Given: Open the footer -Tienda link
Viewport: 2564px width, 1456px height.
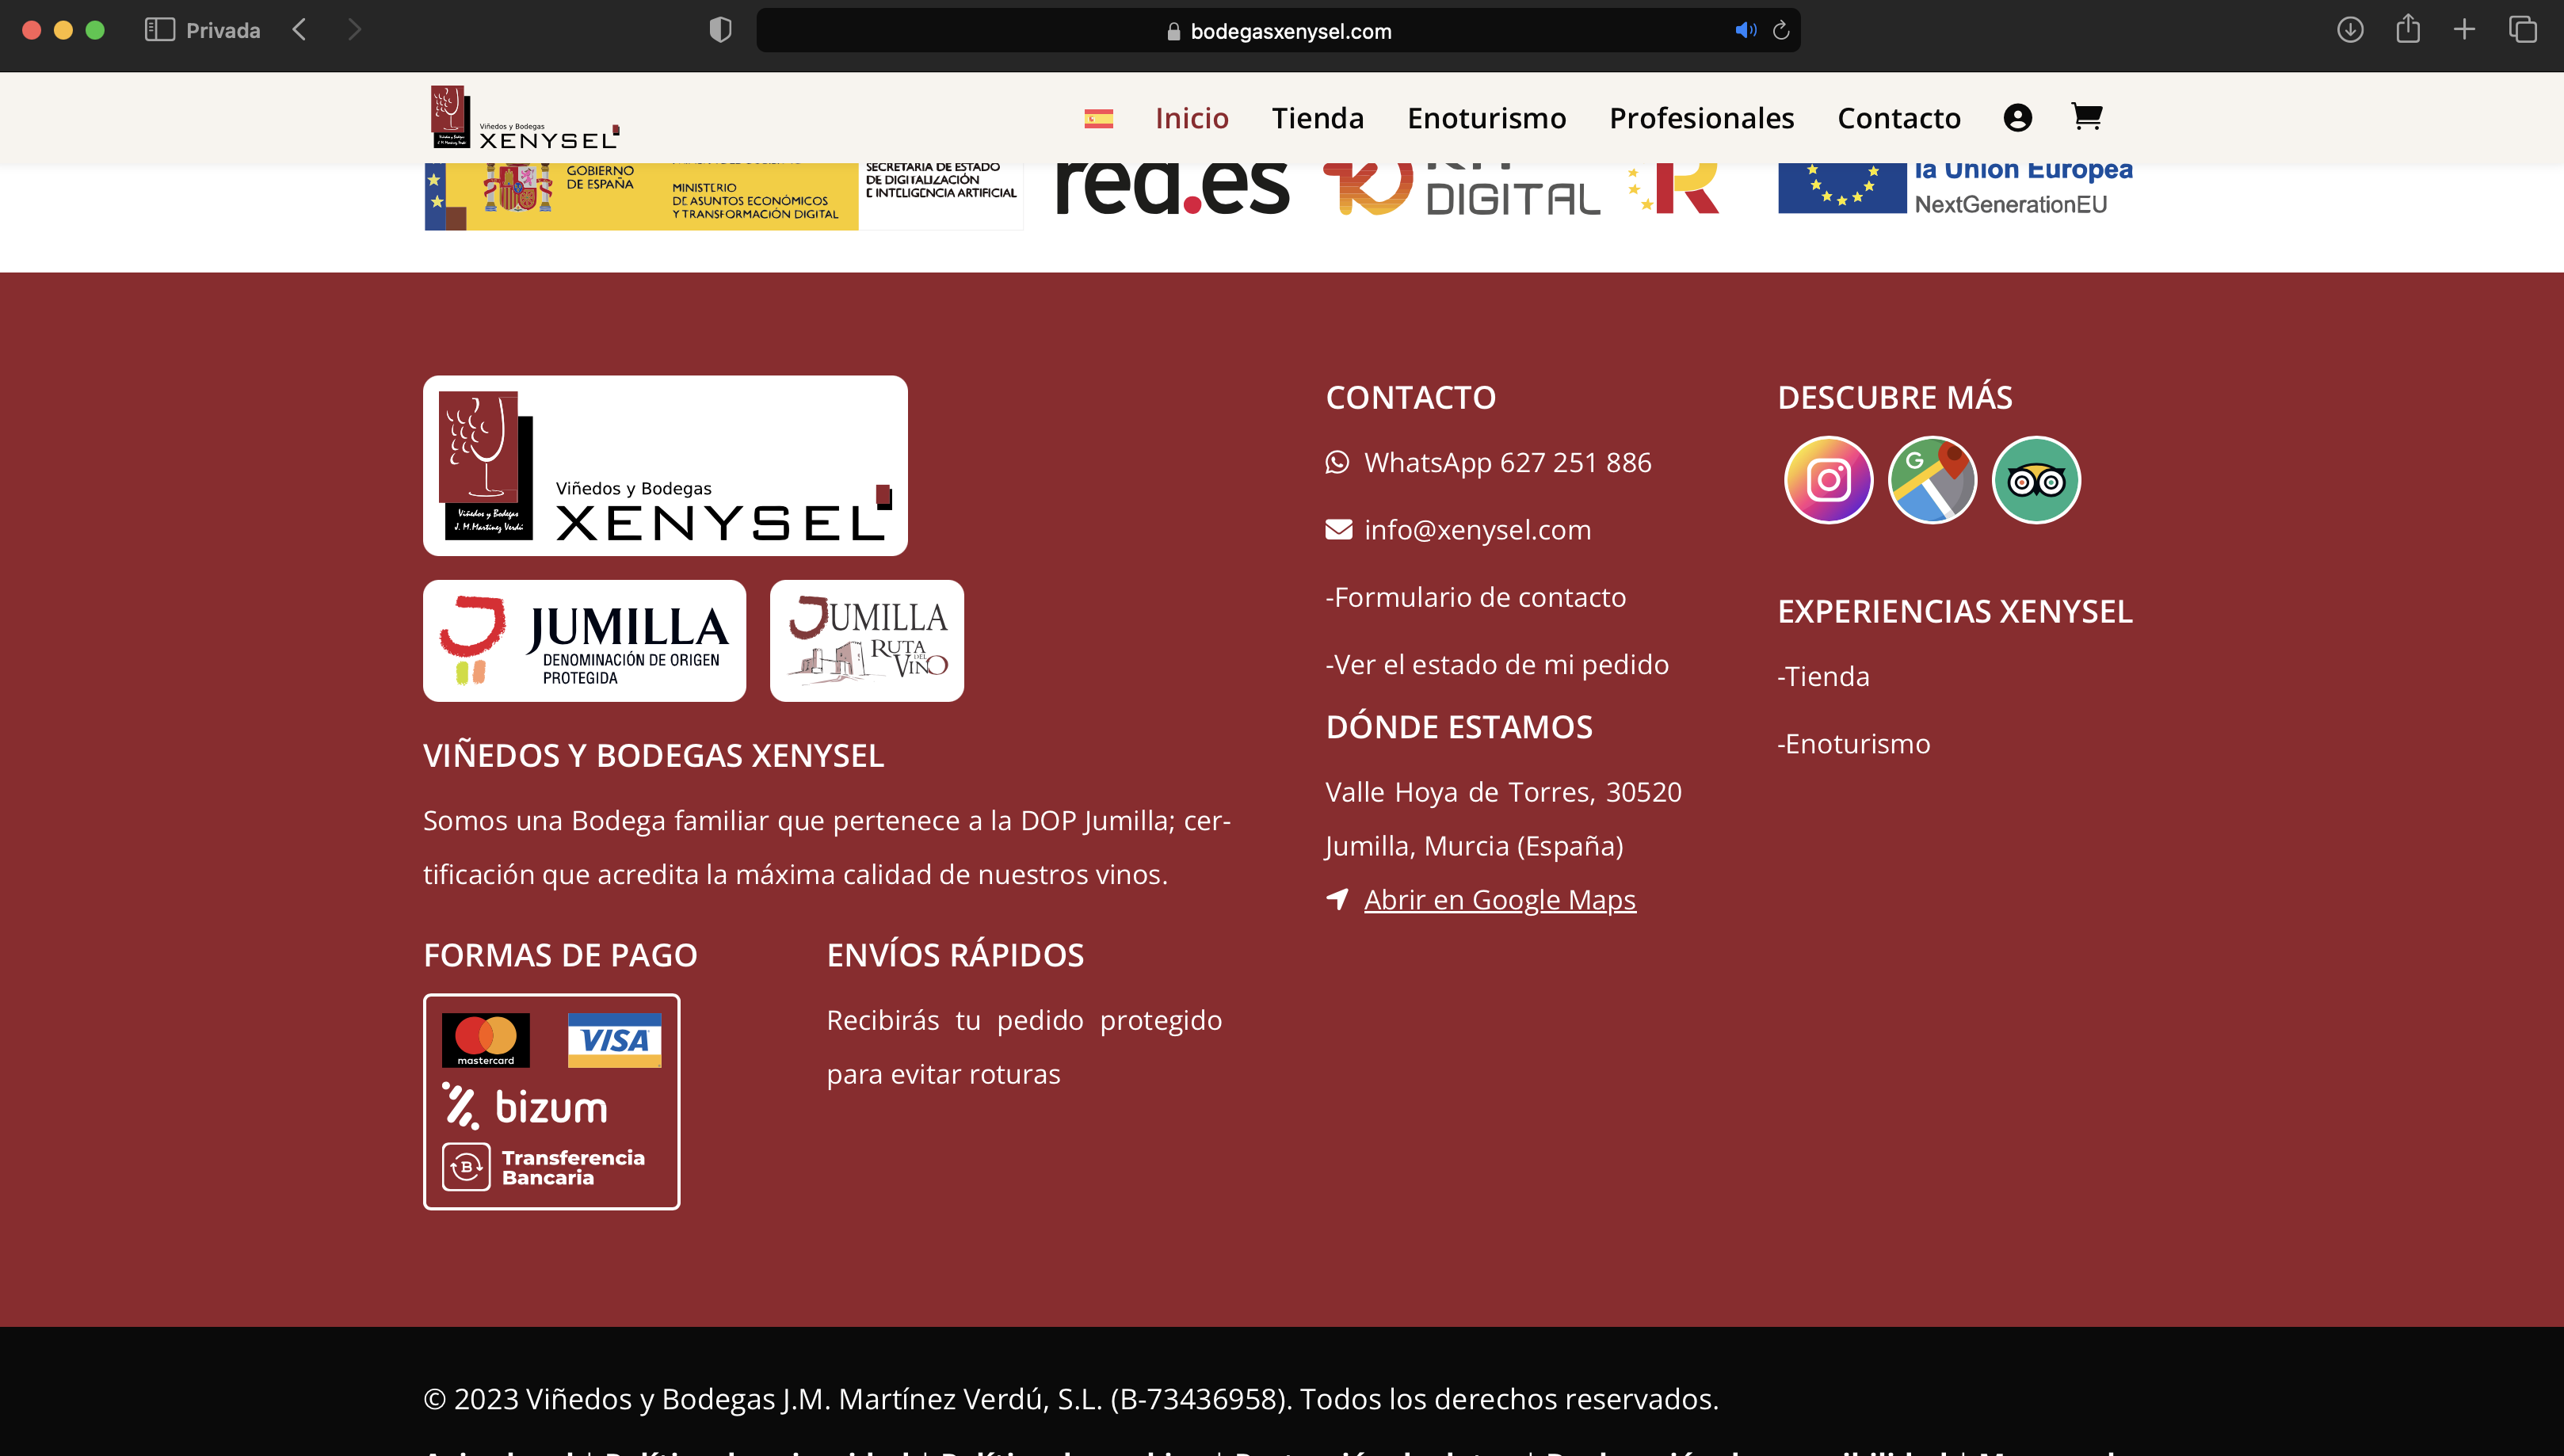Looking at the screenshot, I should click(x=1823, y=676).
